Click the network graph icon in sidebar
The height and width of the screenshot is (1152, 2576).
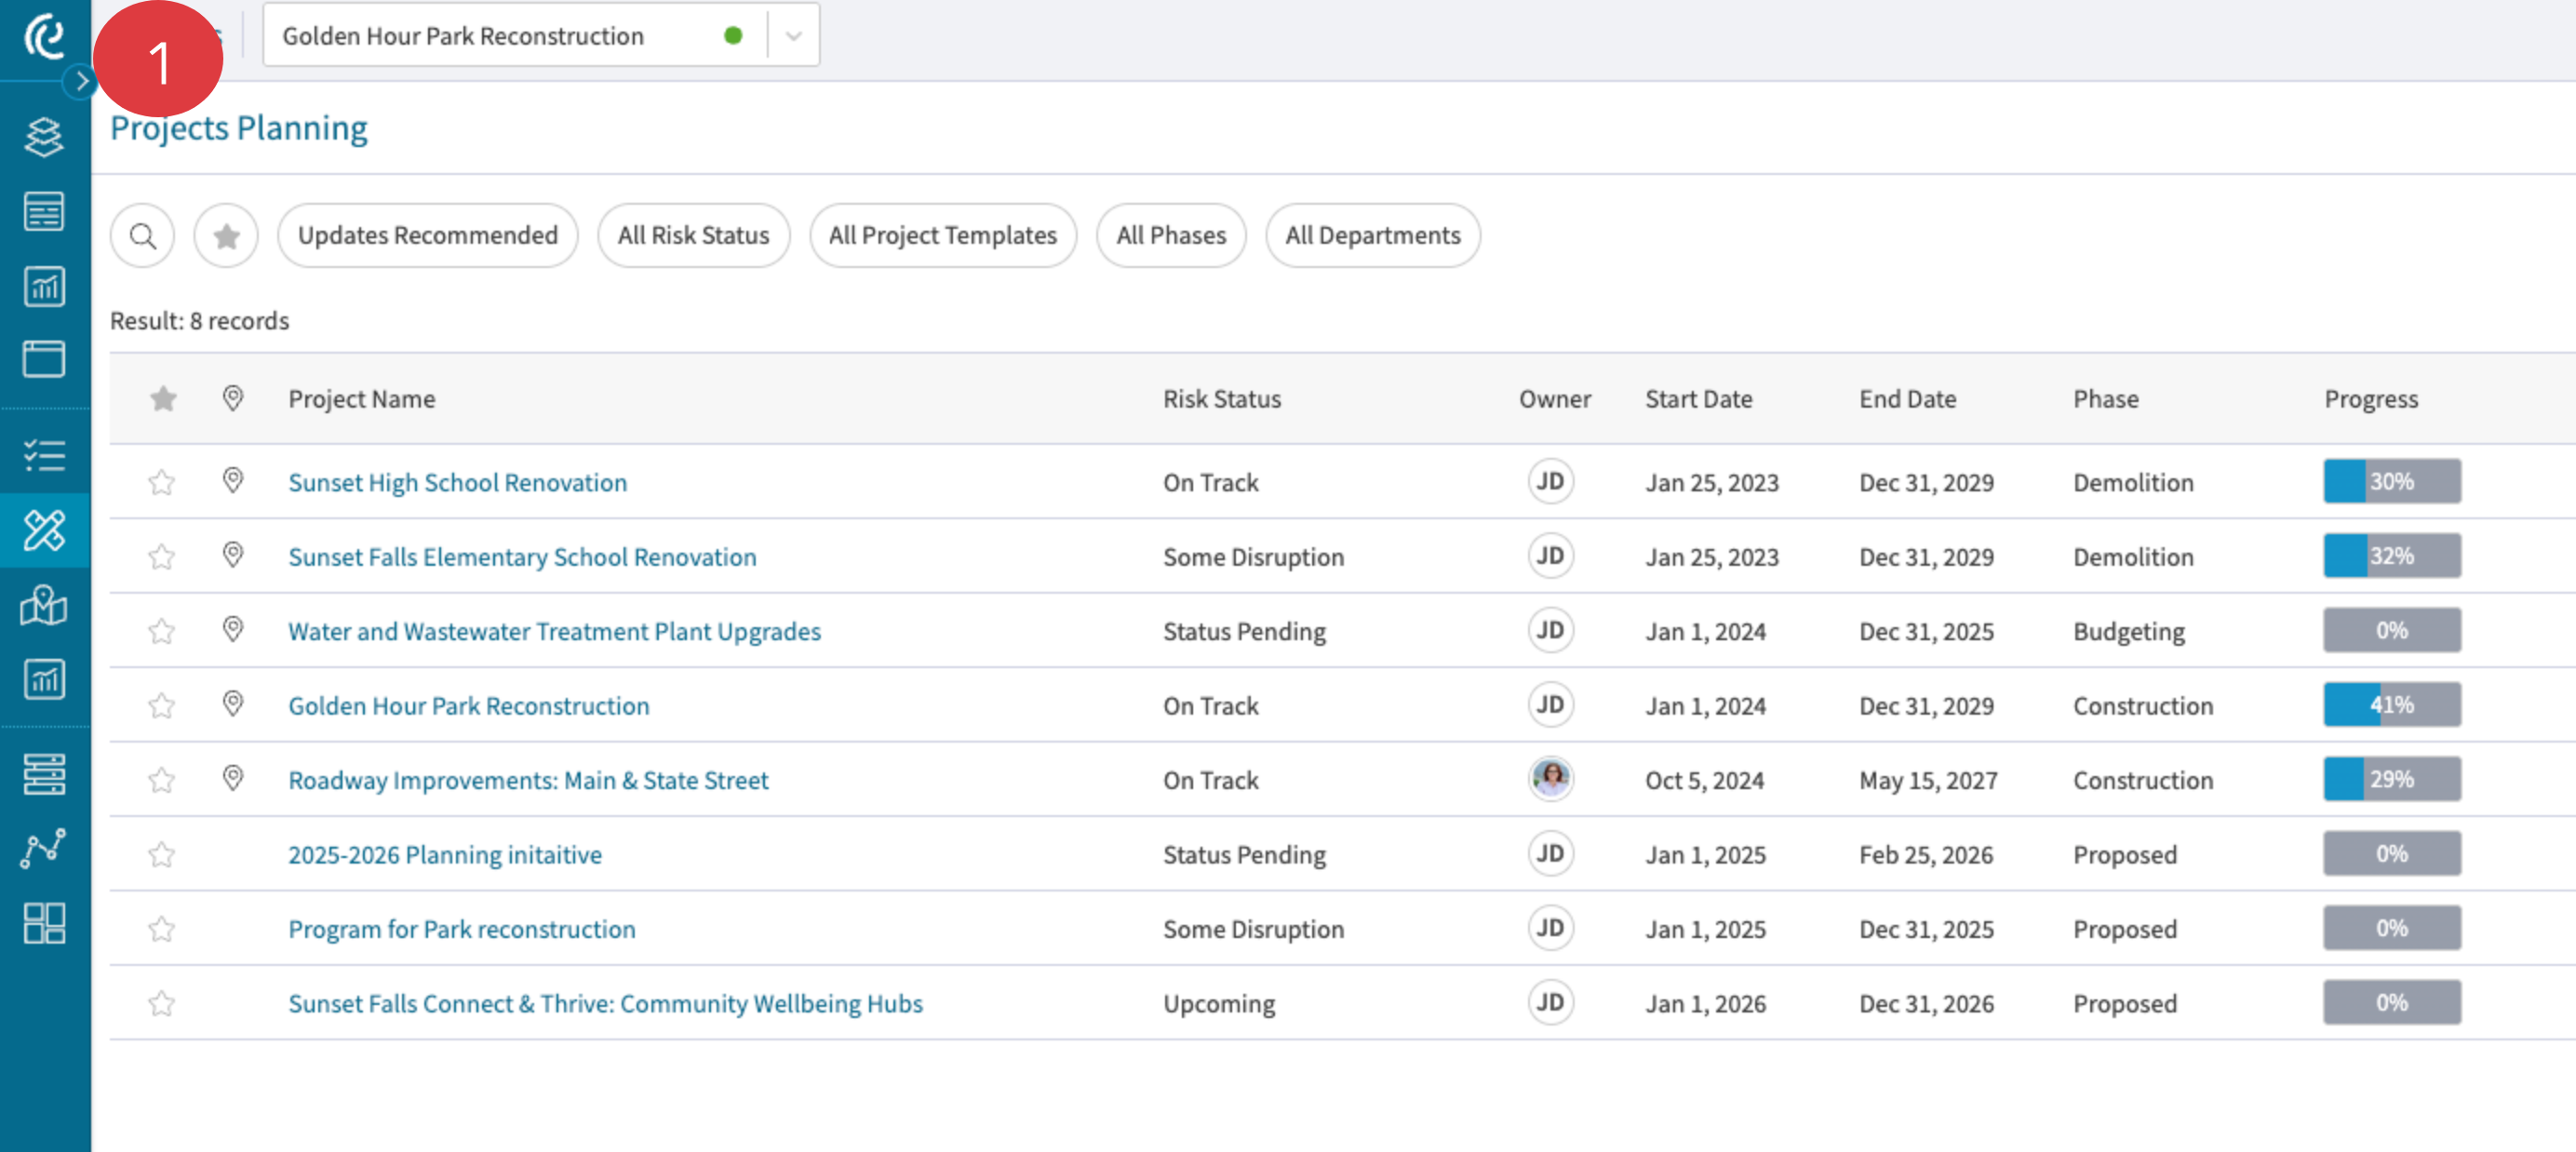pos(44,848)
